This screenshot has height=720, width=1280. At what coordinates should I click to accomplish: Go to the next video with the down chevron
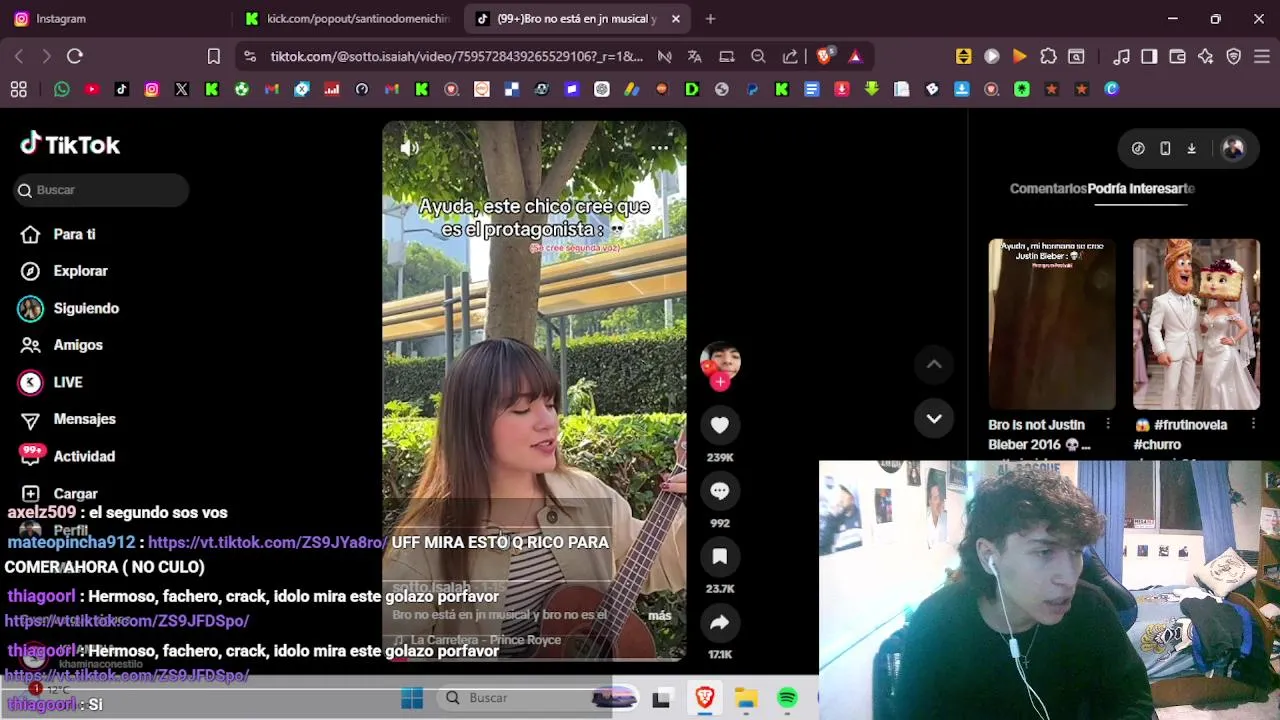(x=934, y=419)
